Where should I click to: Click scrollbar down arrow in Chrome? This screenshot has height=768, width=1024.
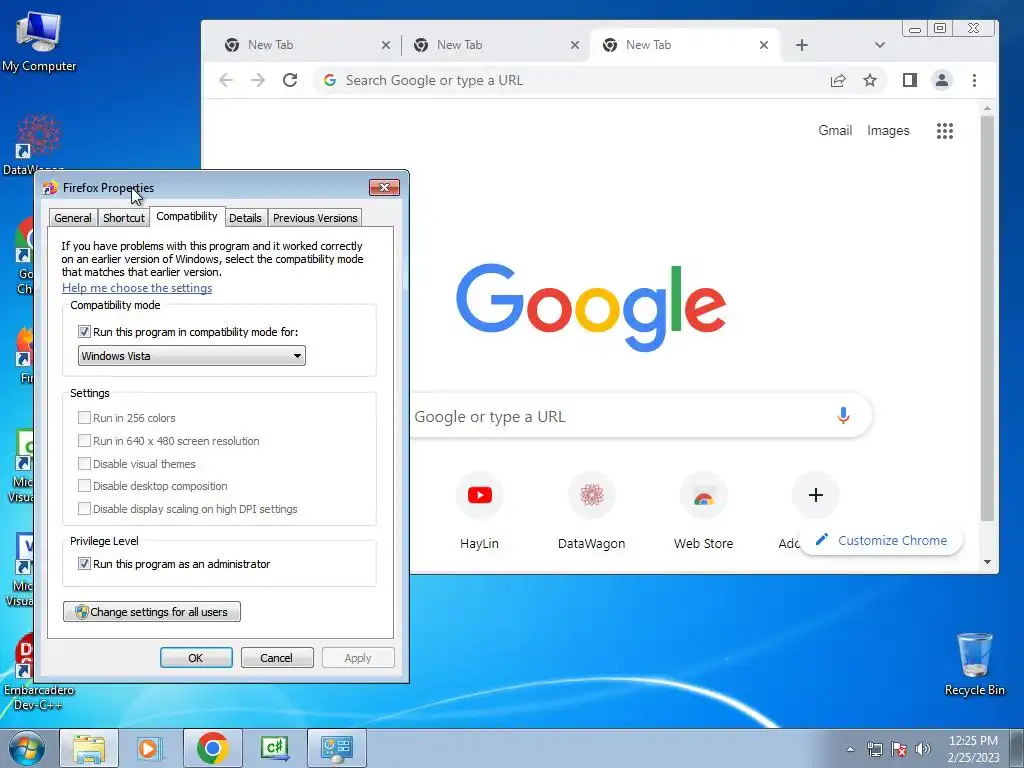[987, 562]
